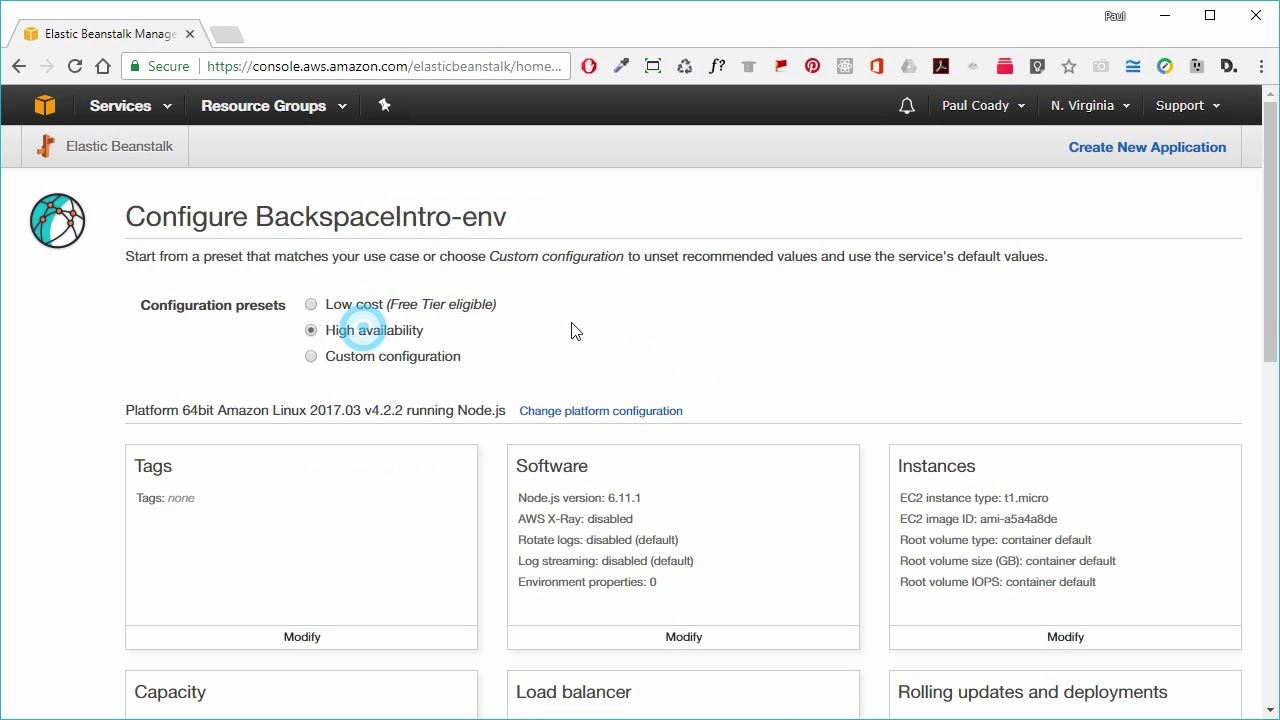Select the Low cost preset radio button
Viewport: 1280px width, 720px height.
click(311, 304)
